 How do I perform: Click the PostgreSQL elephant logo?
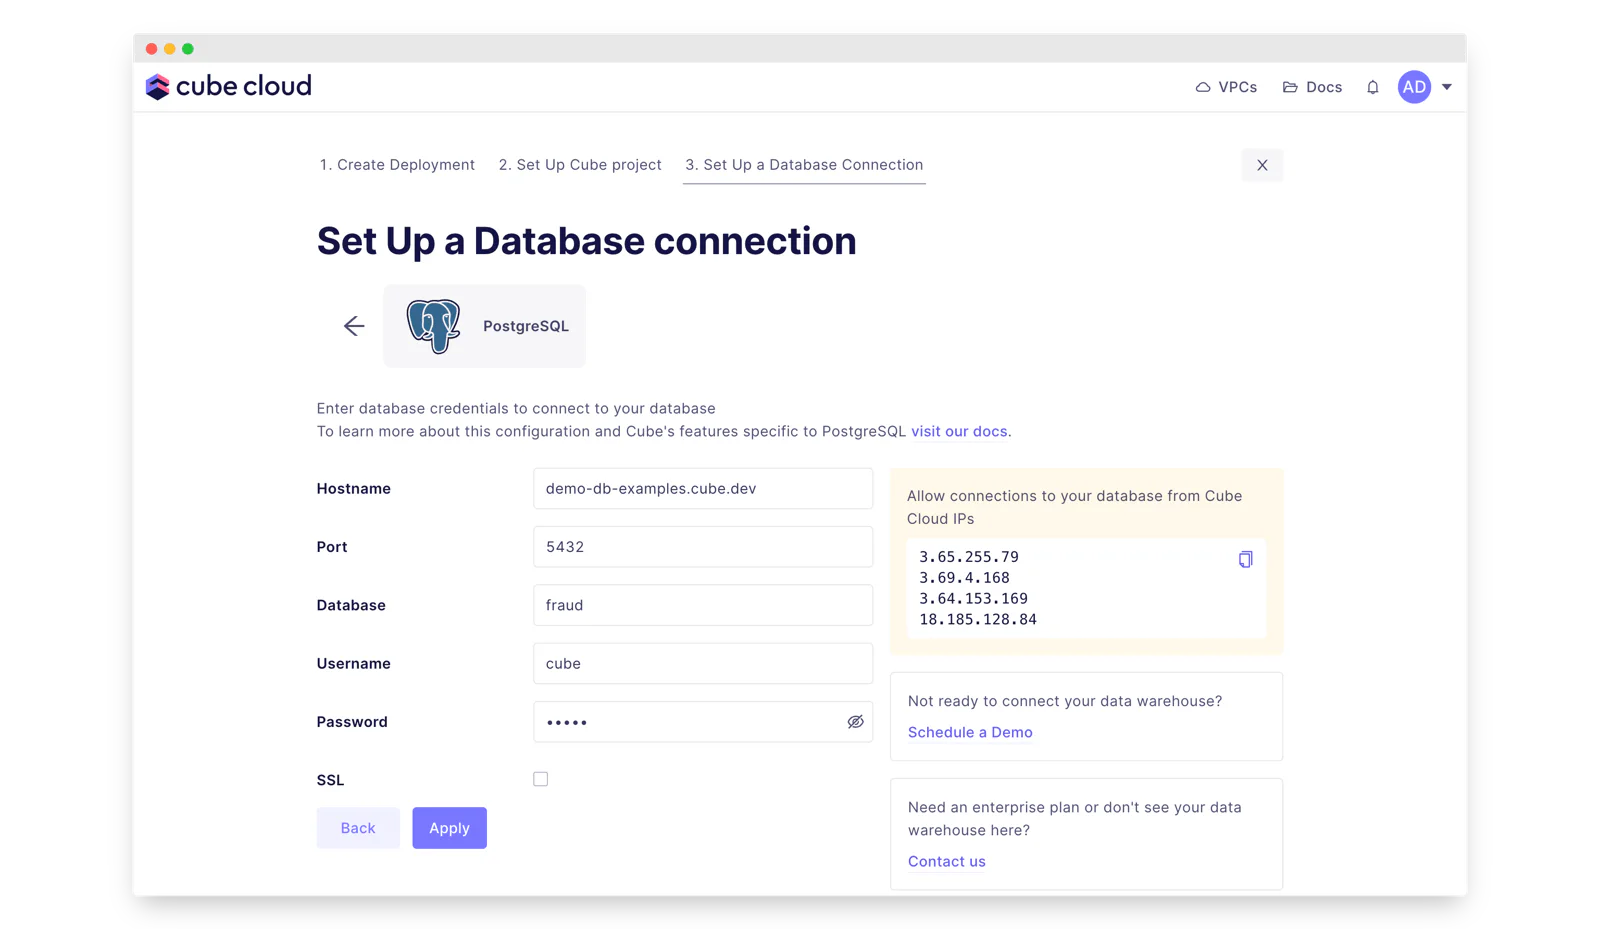[433, 326]
